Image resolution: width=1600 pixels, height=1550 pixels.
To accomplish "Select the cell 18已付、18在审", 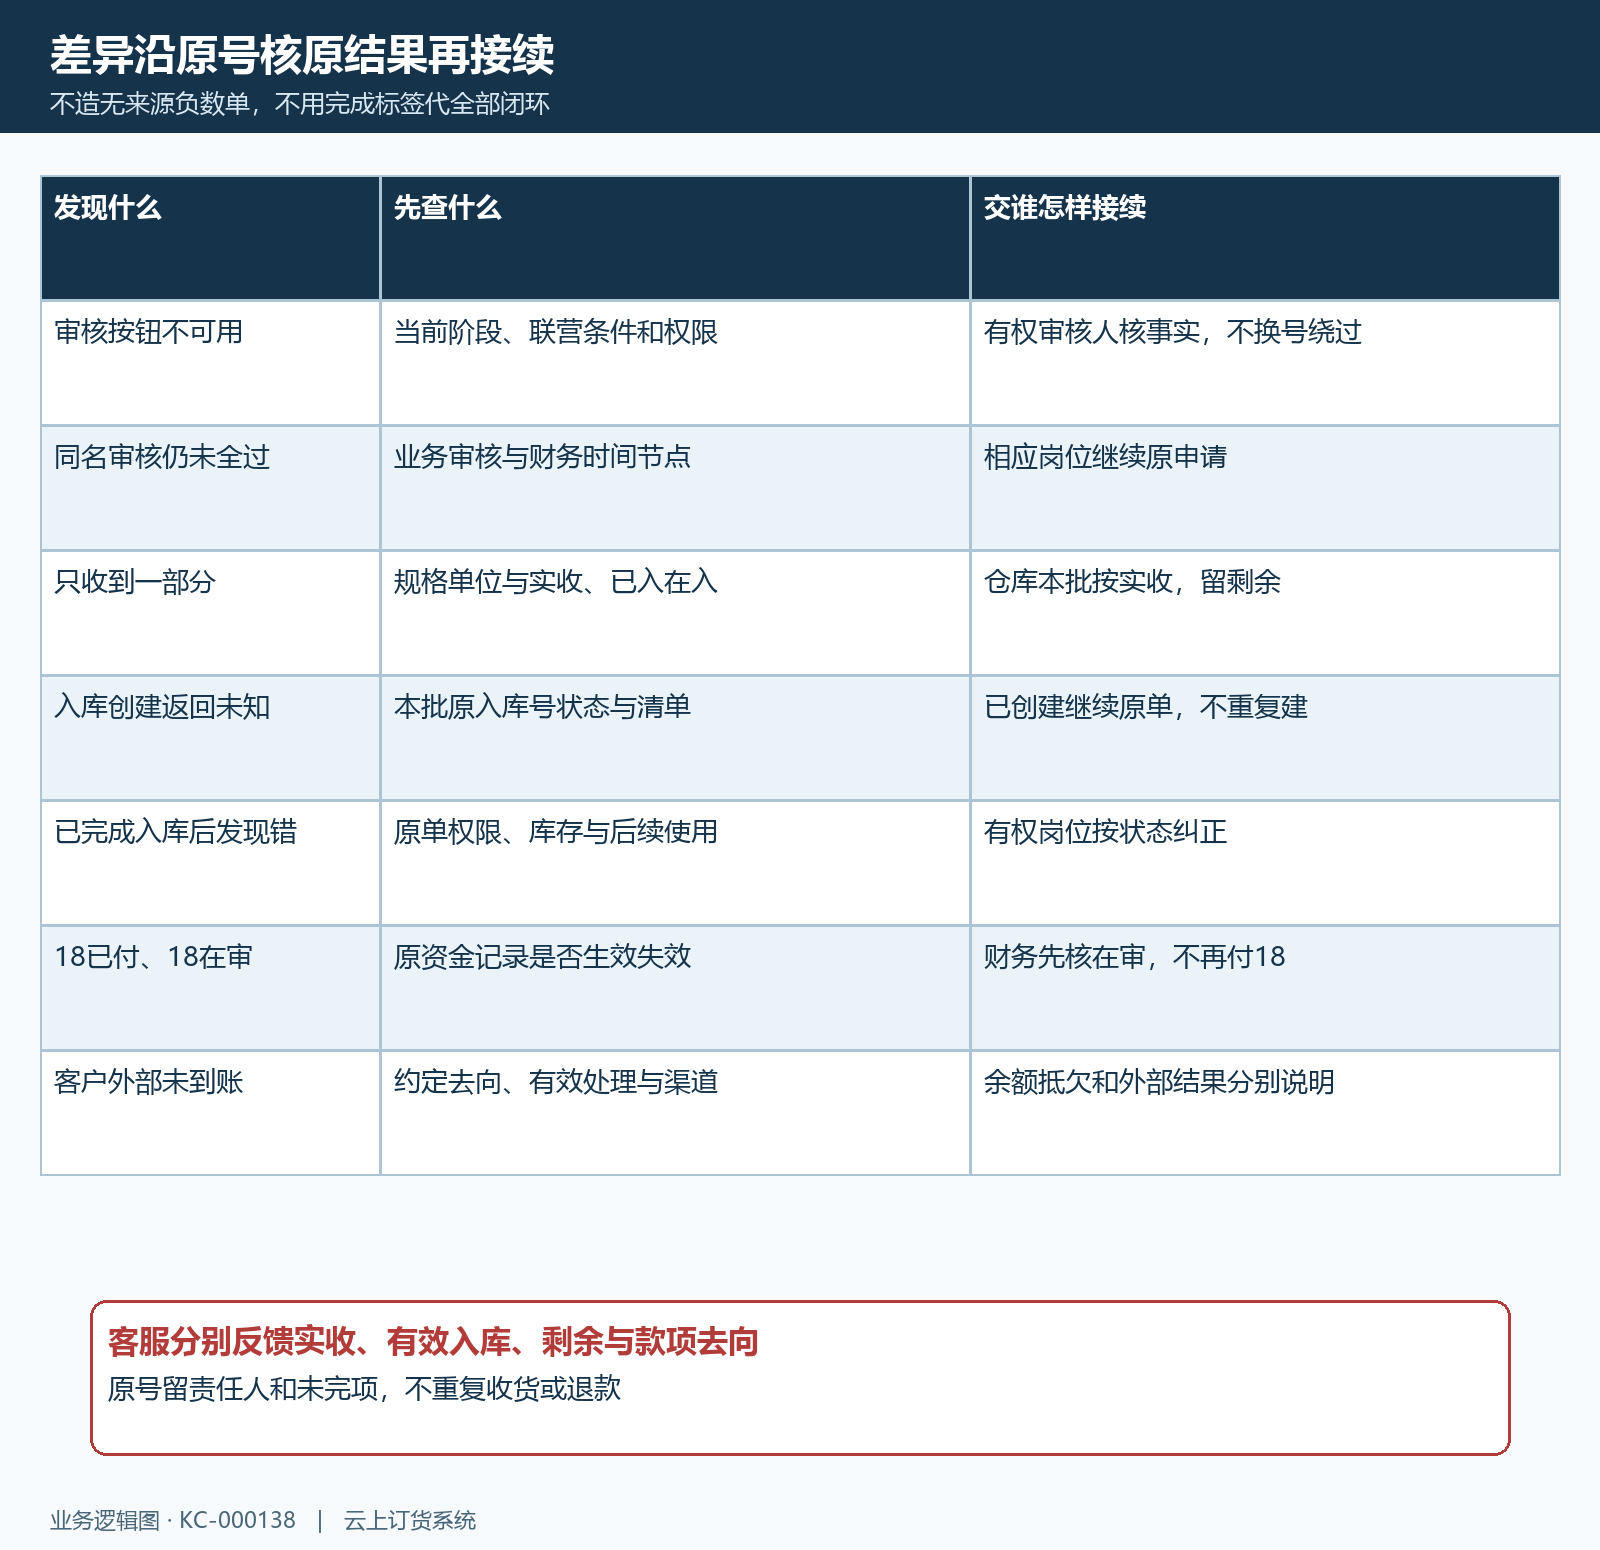I will pos(210,988).
